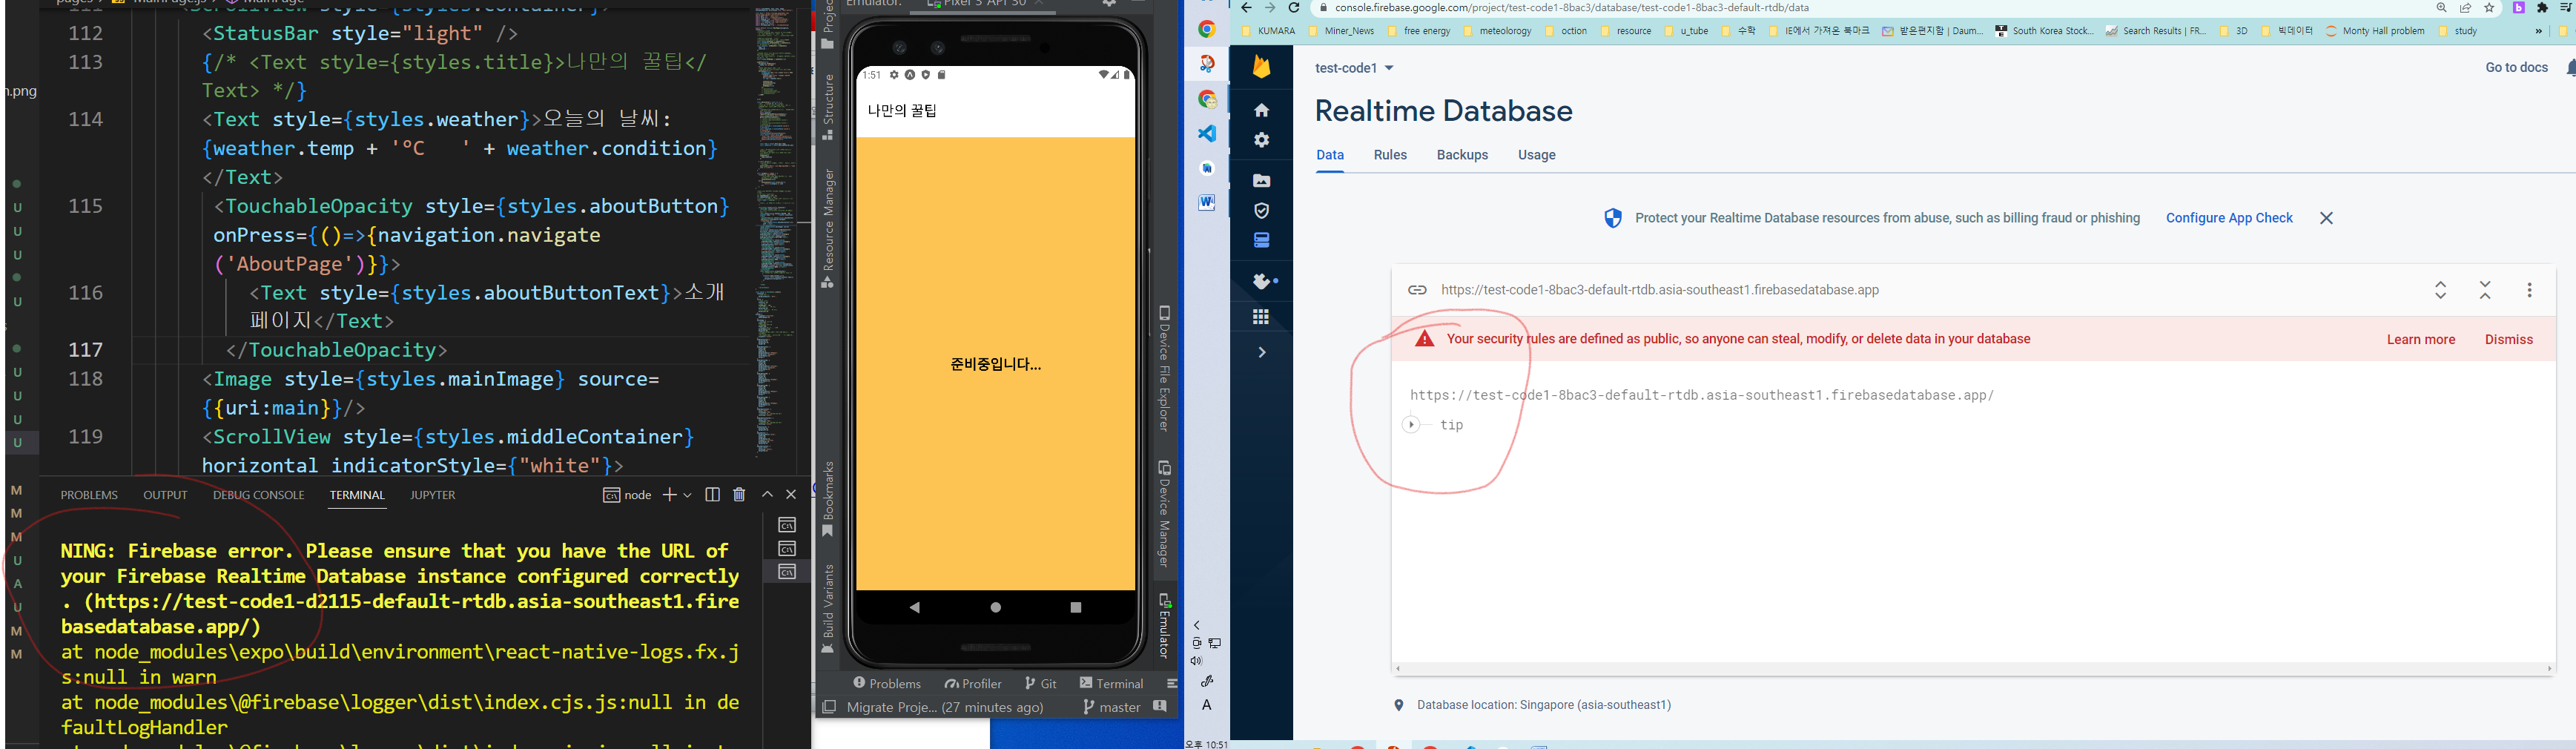Open Firebase project settings gear

pos(1261,140)
